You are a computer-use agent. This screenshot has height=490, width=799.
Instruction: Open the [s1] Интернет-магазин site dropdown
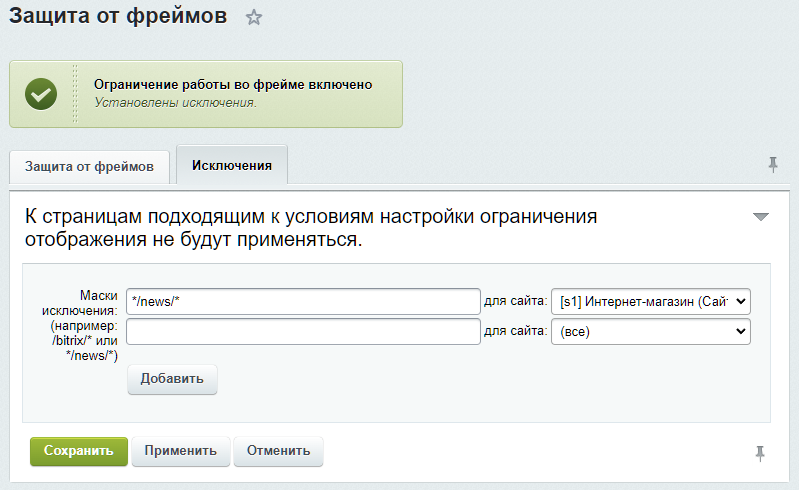(x=650, y=301)
